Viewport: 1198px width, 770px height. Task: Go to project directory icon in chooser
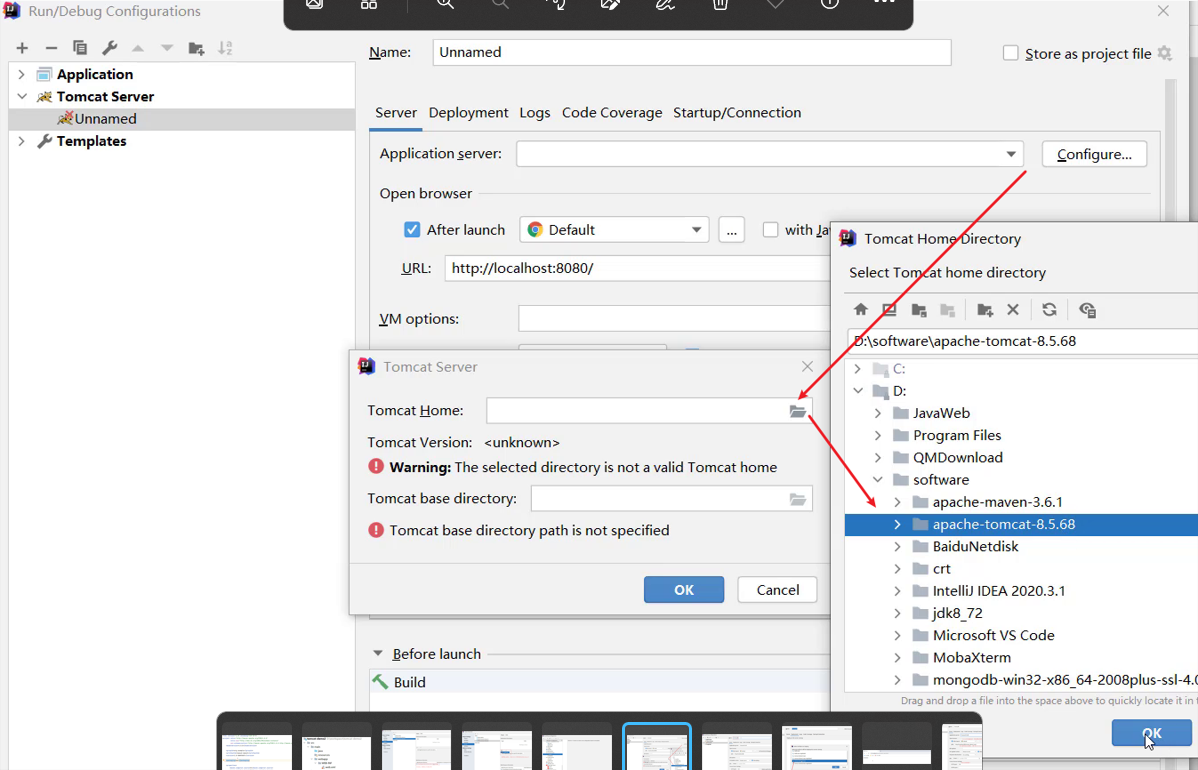click(x=919, y=309)
